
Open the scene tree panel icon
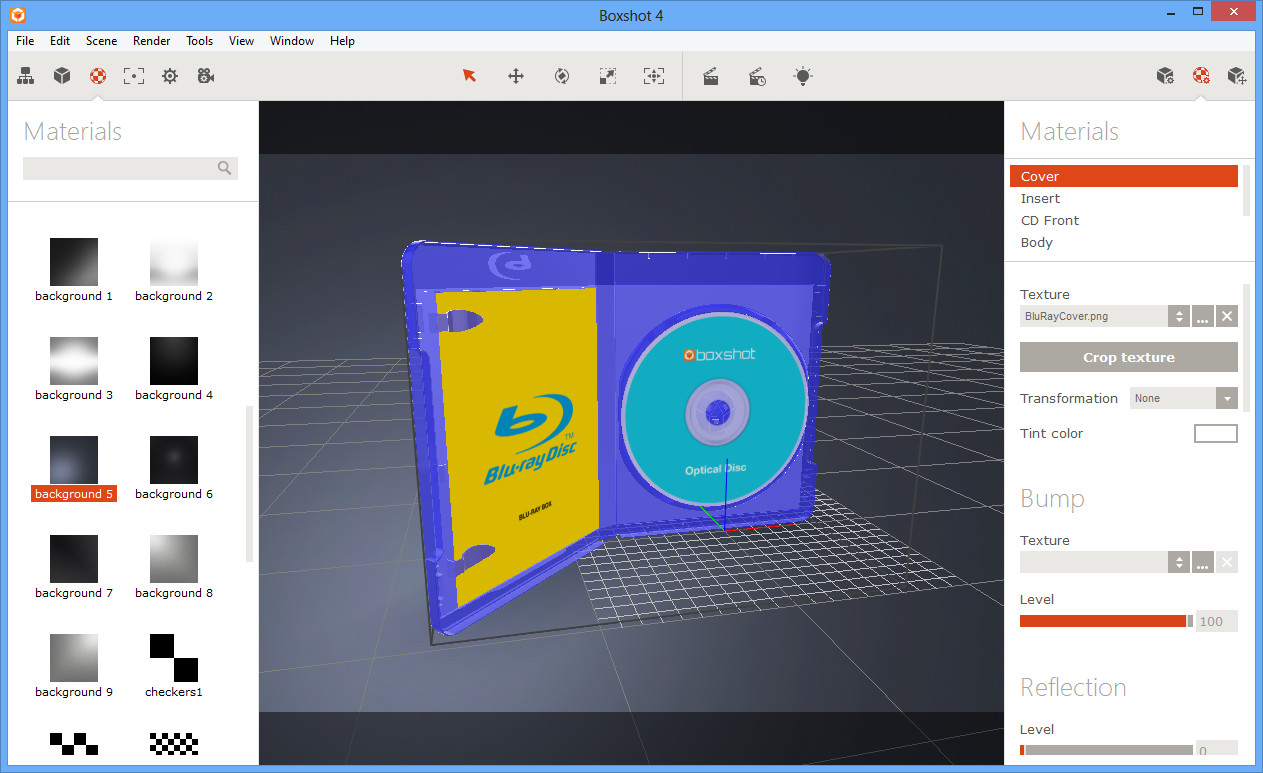coord(26,76)
